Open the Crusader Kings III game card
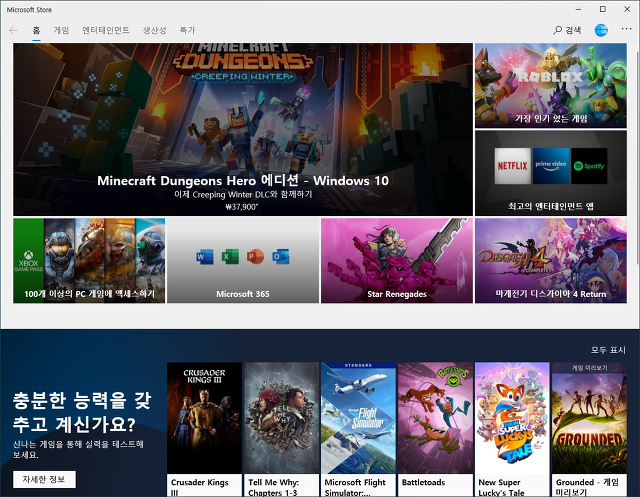The image size is (640, 497). click(x=204, y=429)
